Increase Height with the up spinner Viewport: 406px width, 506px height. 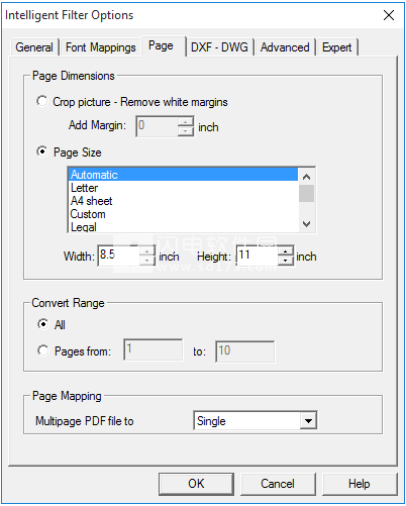(x=286, y=251)
